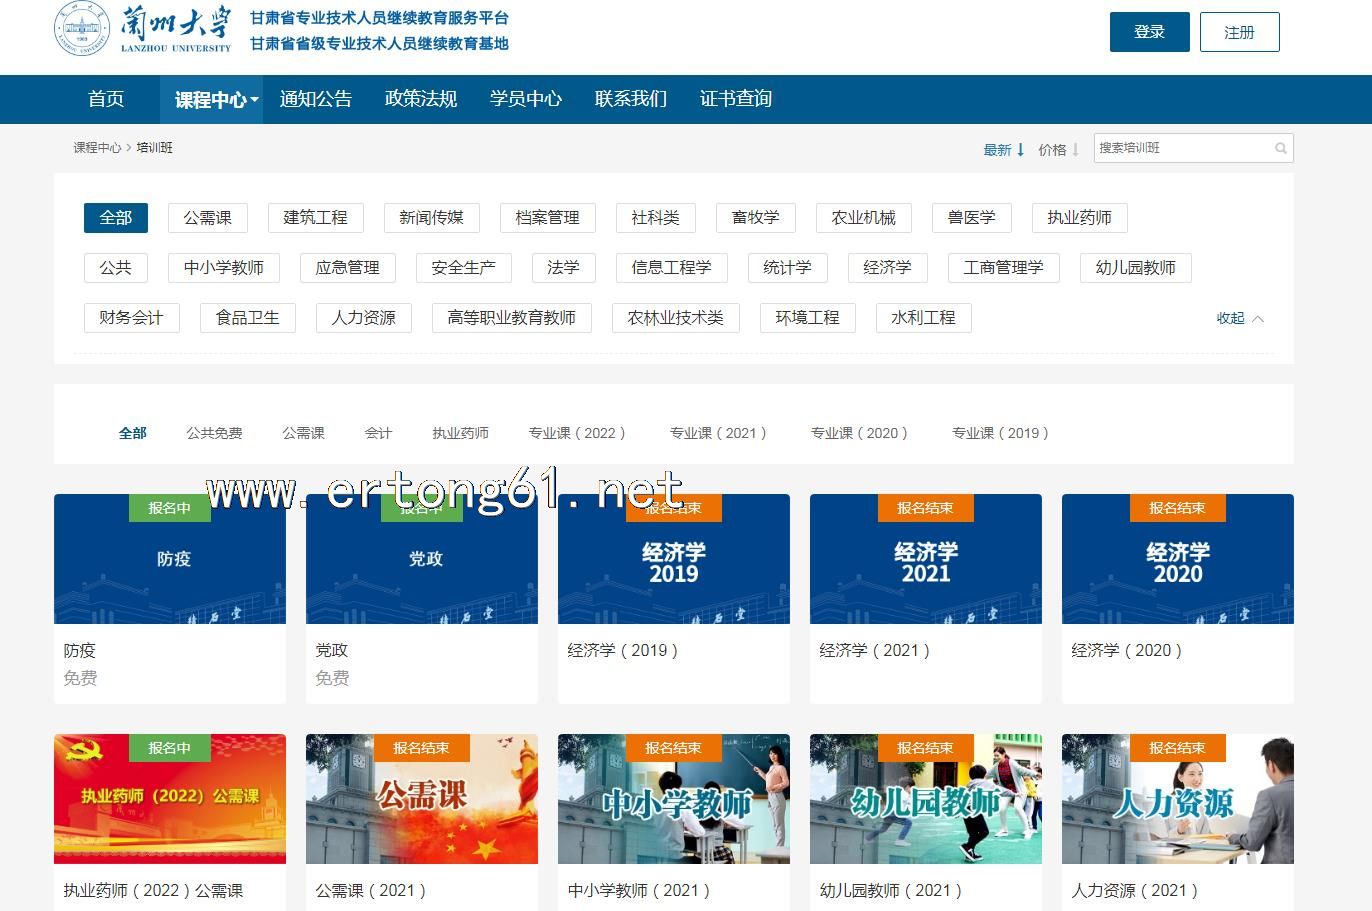Open the 通知公告 menu item
Viewport: 1372px width, 911px height.
(x=315, y=99)
